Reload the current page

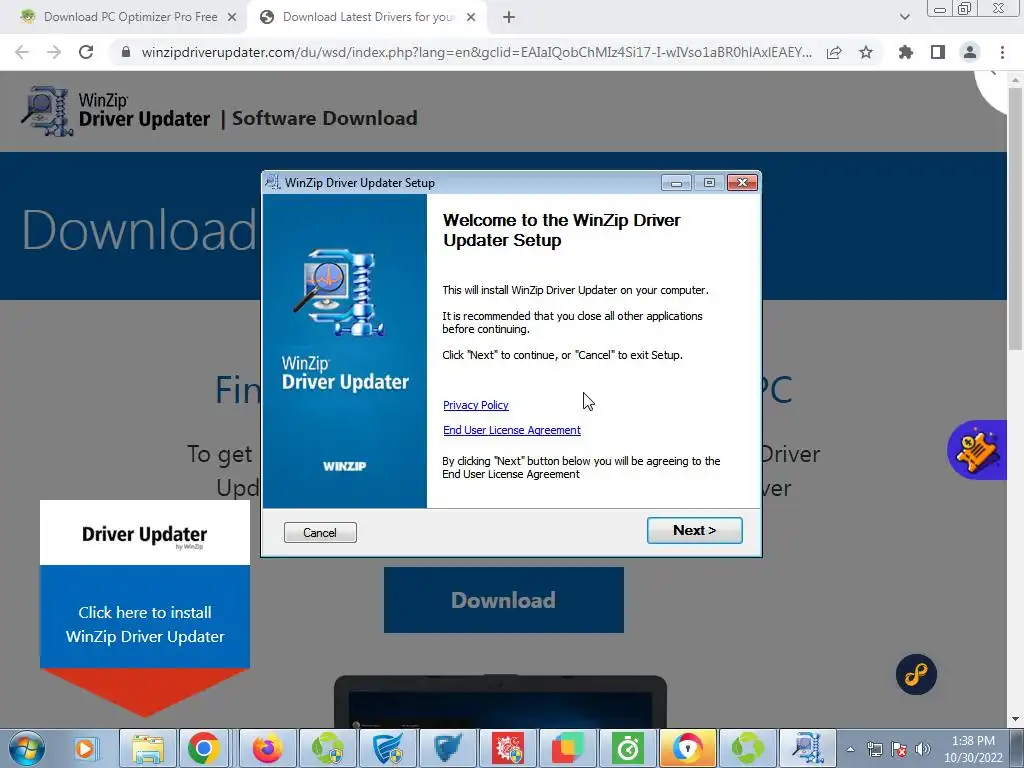86,52
